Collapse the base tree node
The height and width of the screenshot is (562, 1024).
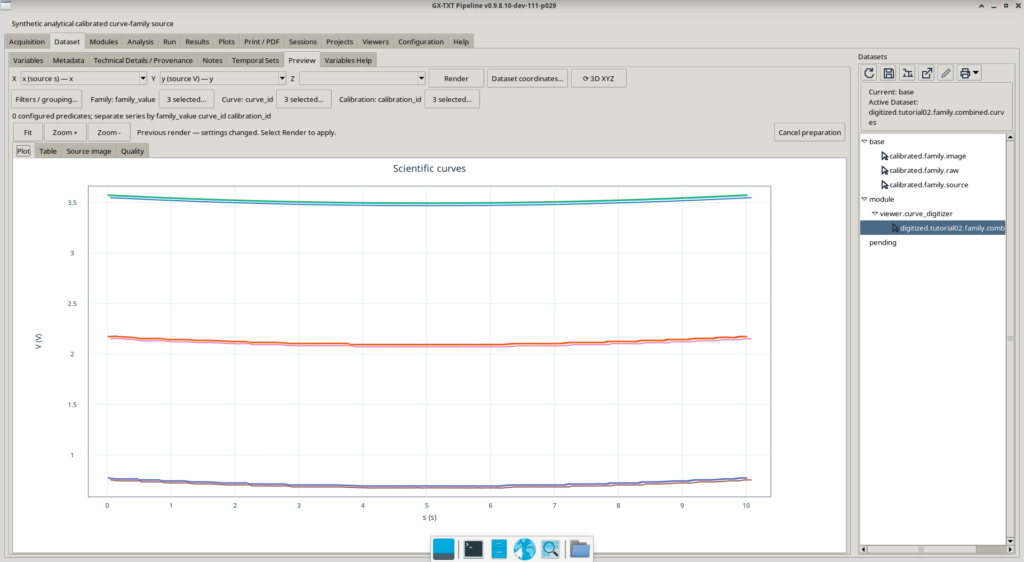(x=864, y=142)
